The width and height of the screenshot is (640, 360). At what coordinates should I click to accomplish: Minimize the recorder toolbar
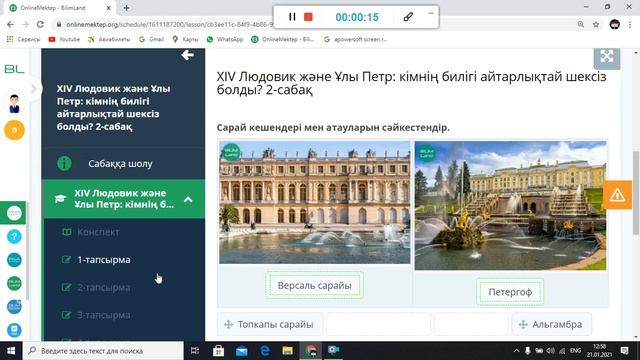coord(431,13)
